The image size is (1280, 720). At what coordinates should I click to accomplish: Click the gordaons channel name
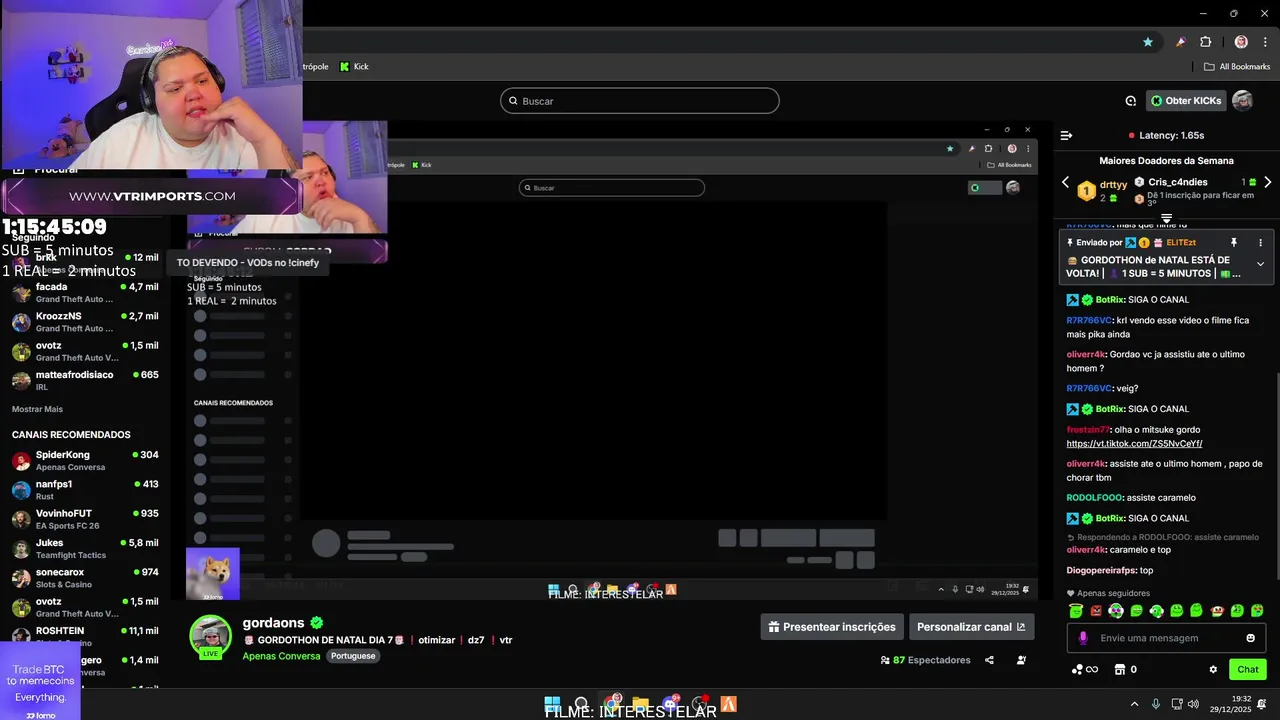[273, 623]
